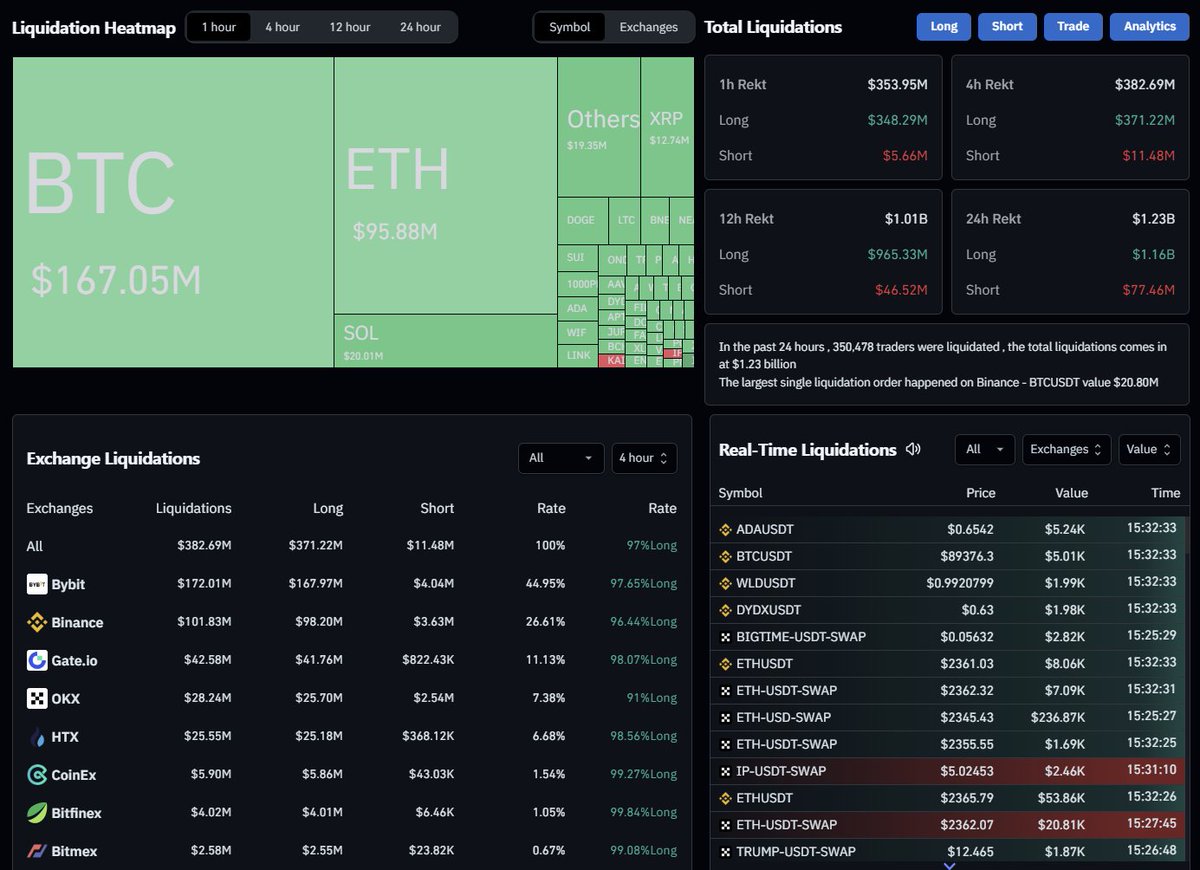1200x870 pixels.
Task: Open Exchange Liquidations All dropdown
Action: click(561, 458)
